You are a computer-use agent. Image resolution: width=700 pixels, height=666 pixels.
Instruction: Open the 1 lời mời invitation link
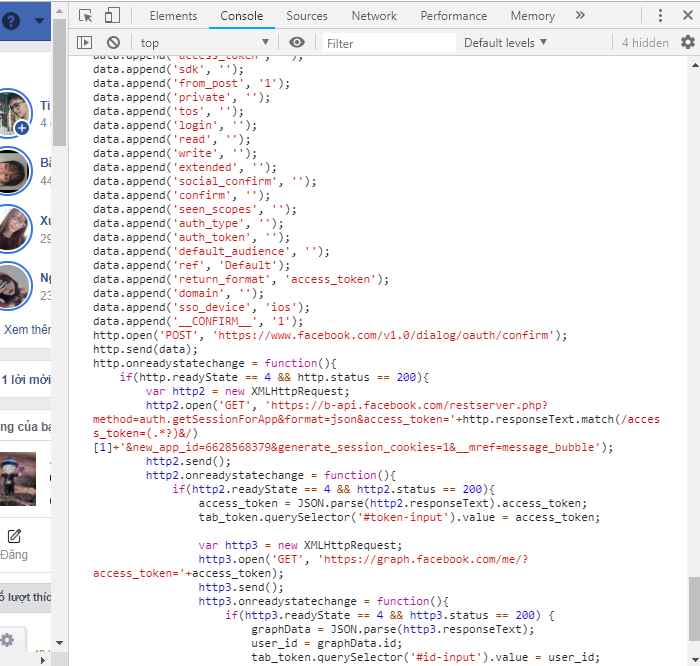pos(25,380)
